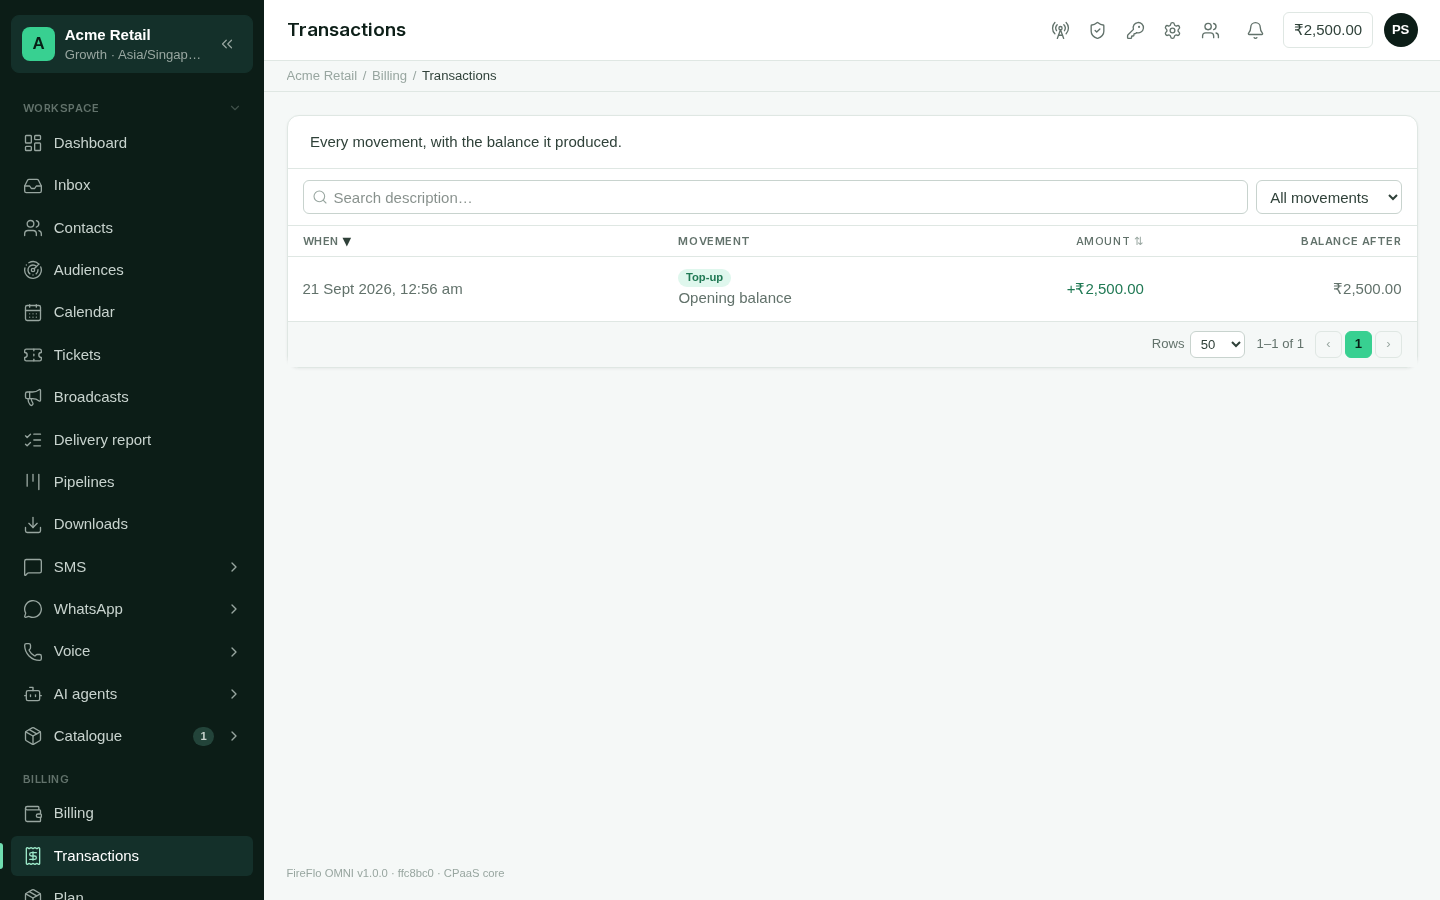Click the Billing breadcrumb link
The image size is (1440, 900).
click(x=389, y=76)
